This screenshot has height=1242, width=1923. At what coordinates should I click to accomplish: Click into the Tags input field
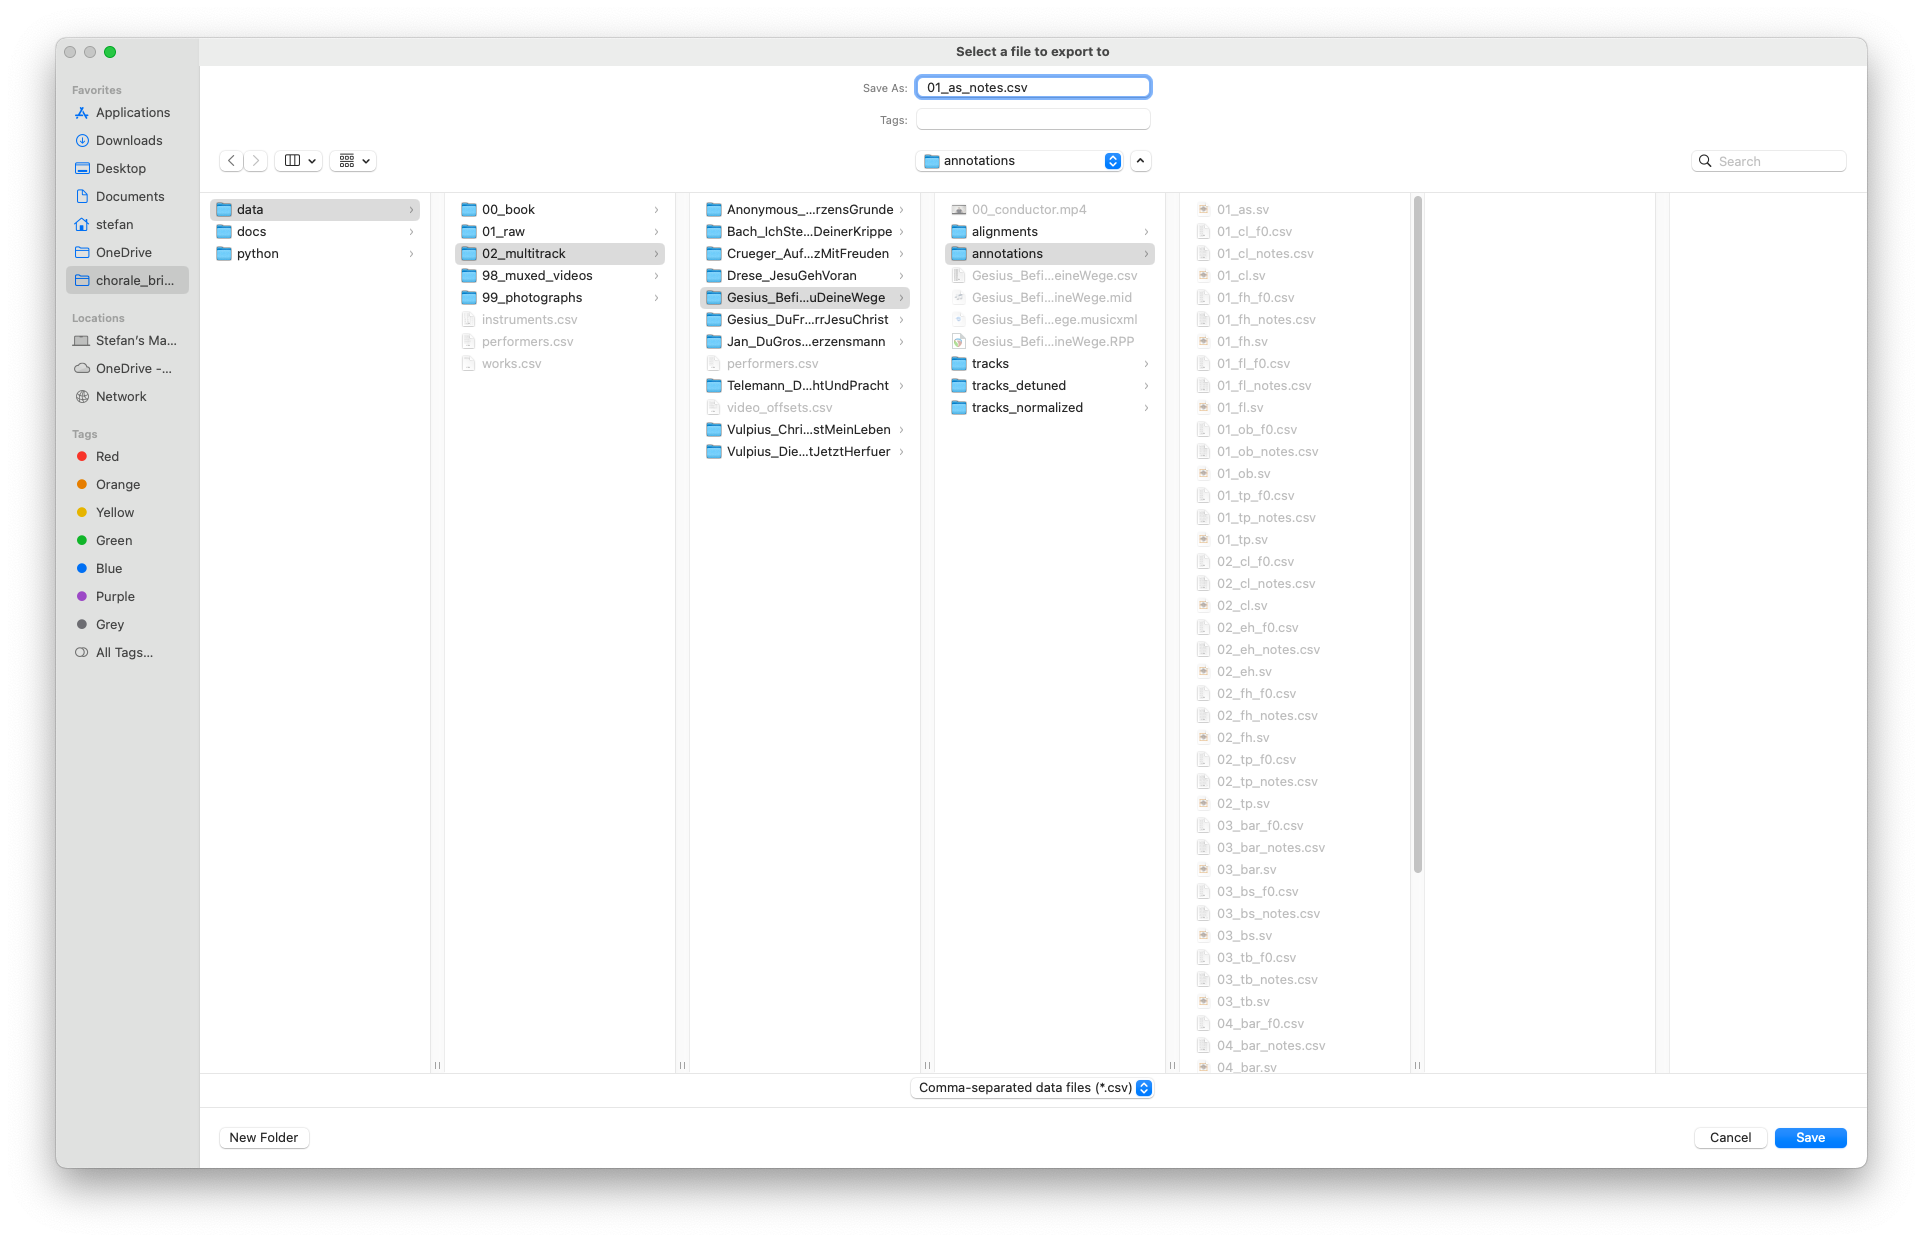click(1032, 120)
